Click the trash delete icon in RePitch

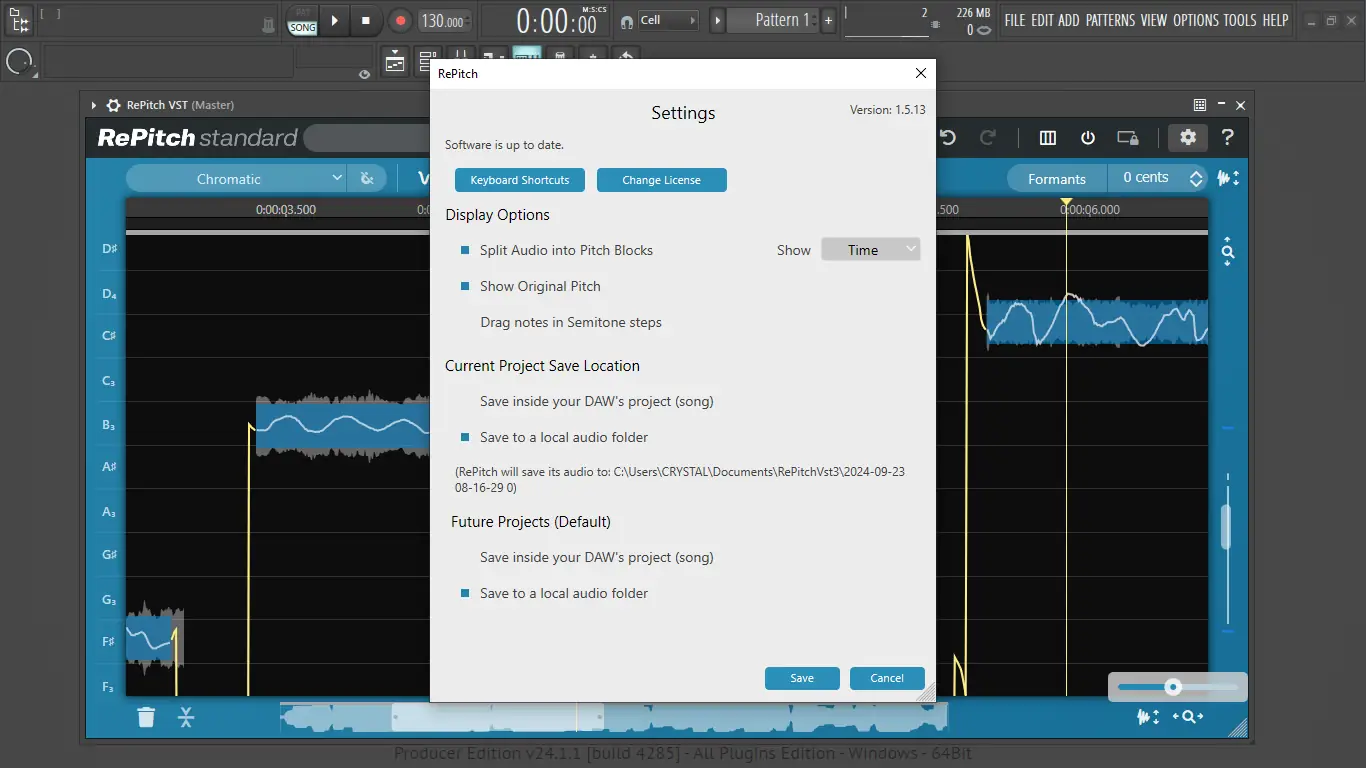pyautogui.click(x=146, y=716)
